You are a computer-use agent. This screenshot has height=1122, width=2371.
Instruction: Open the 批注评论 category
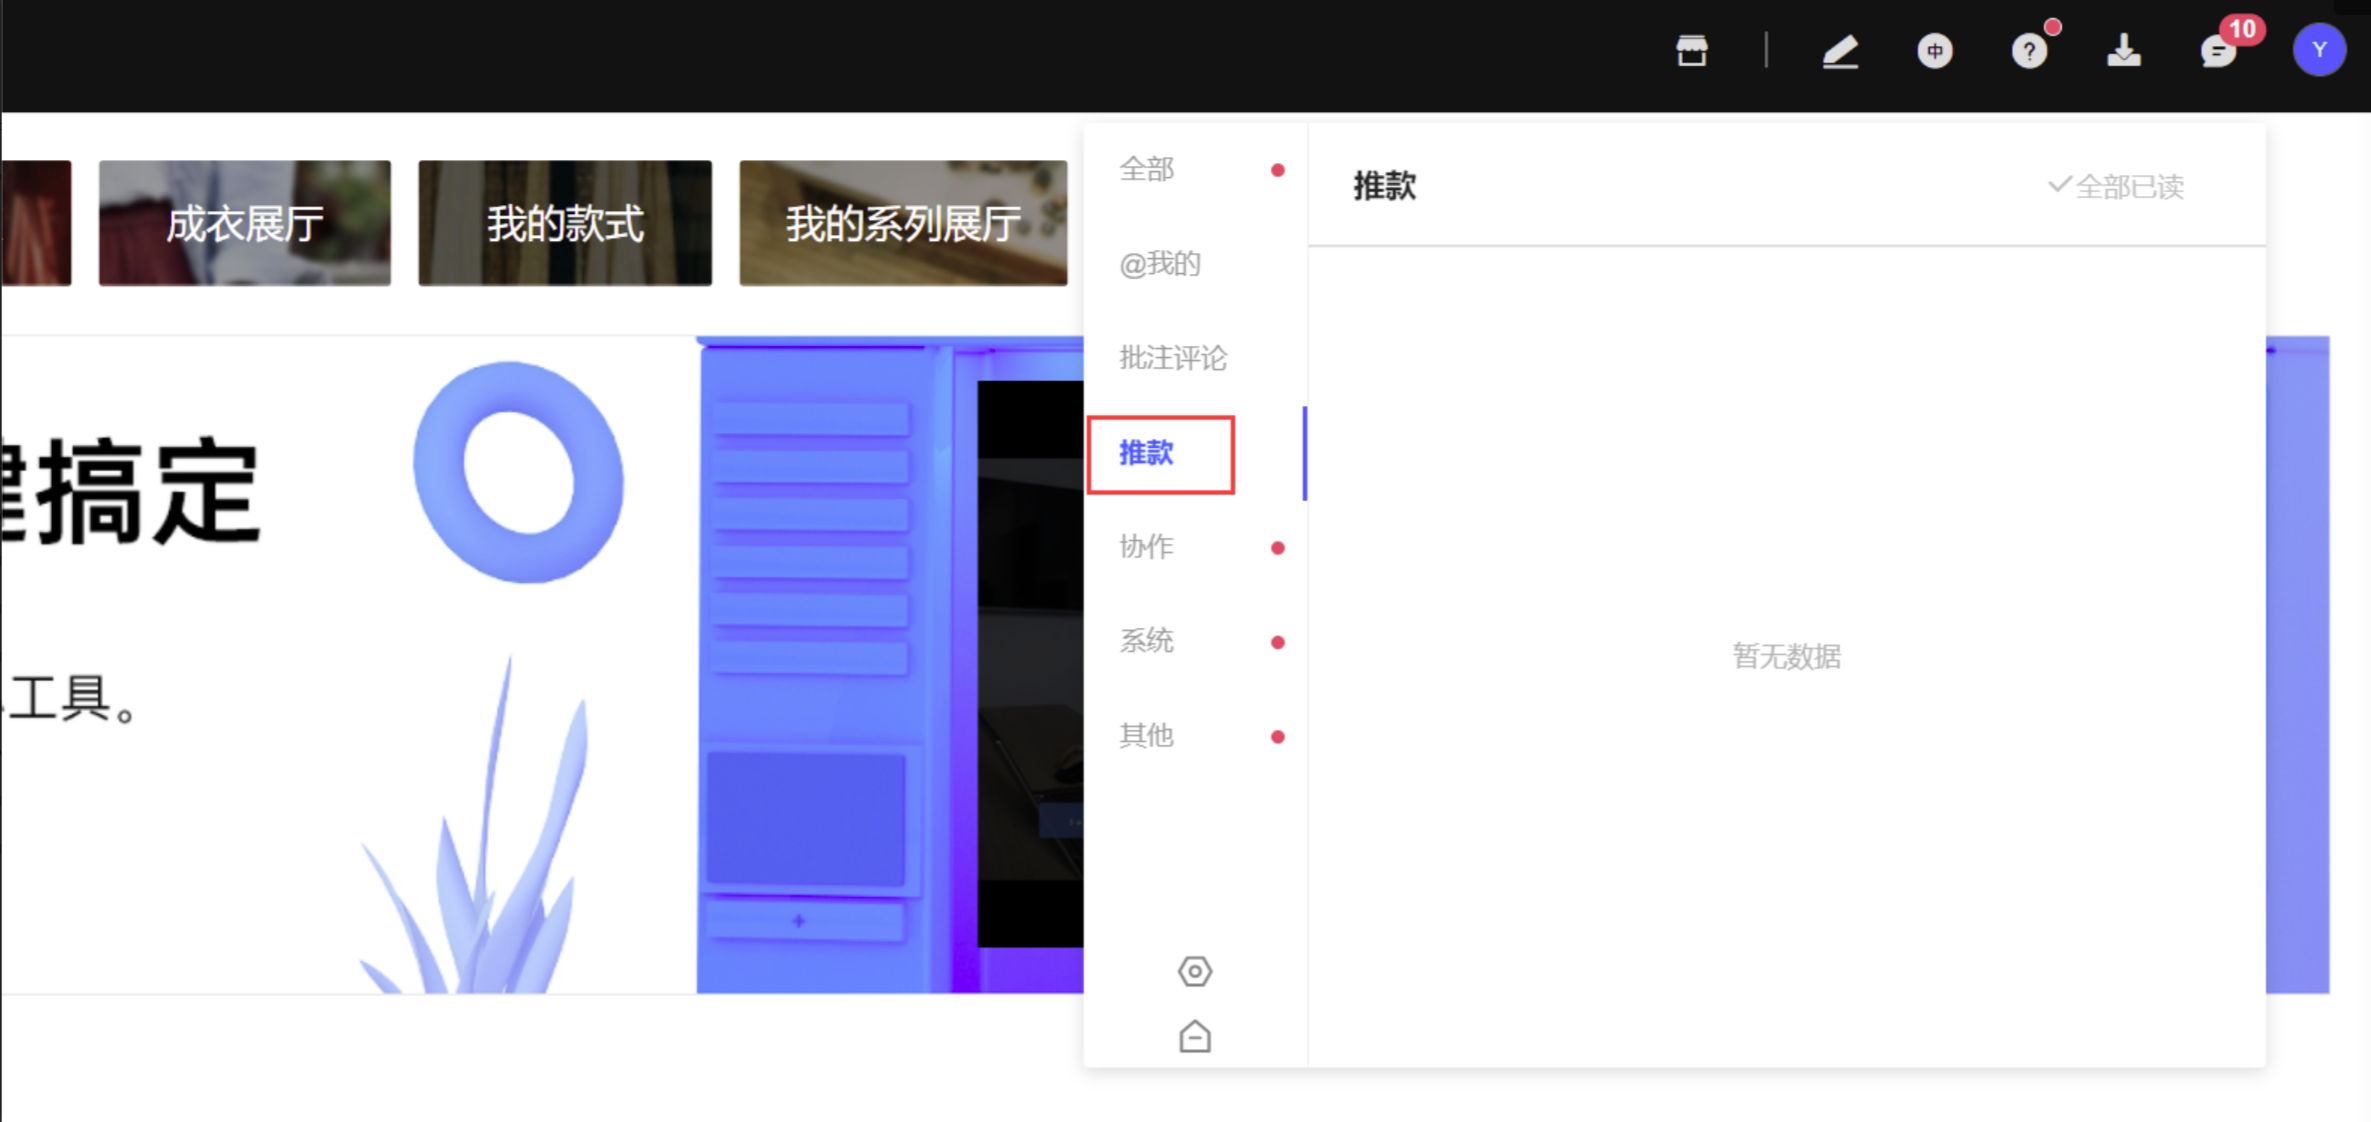pos(1173,358)
